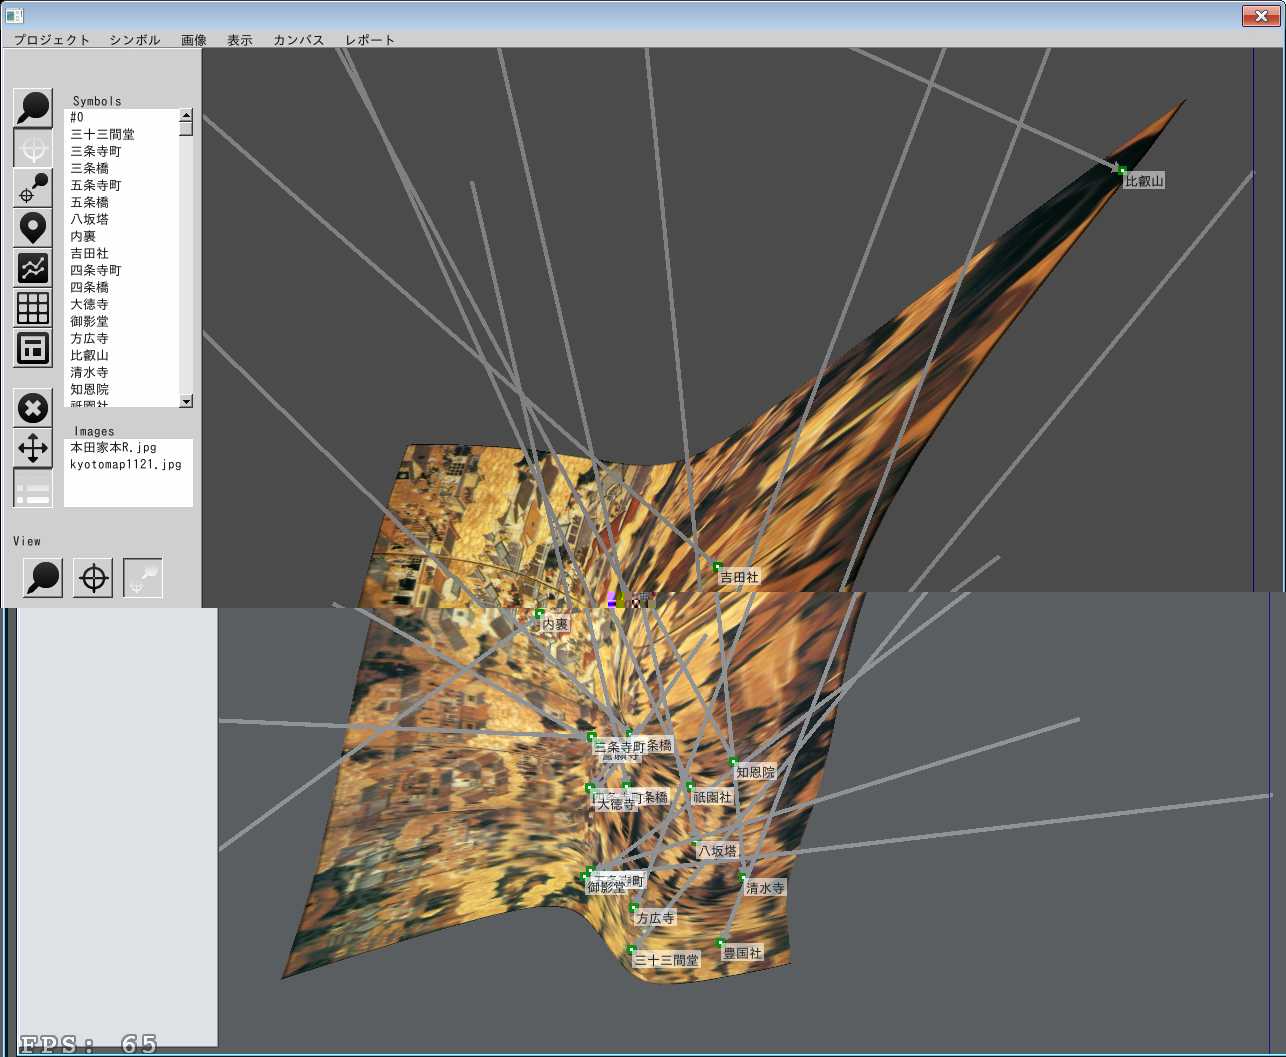Open the プロジェクト menu
The width and height of the screenshot is (1286, 1057).
(52, 40)
